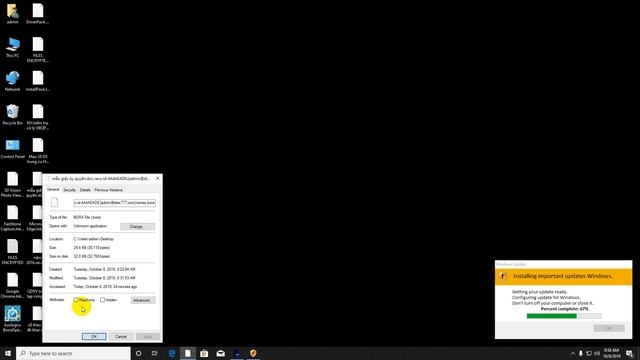
Task: Select FILES ENCRYPTED file above Google Chrome
Action: pyautogui.click(x=12, y=252)
